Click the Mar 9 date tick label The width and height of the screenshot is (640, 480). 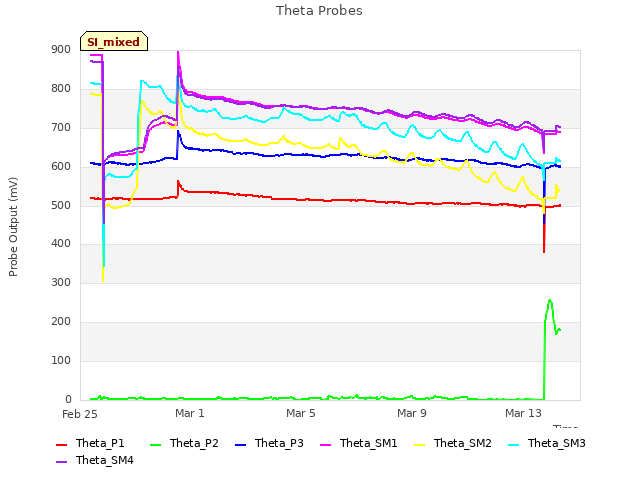[412, 413]
